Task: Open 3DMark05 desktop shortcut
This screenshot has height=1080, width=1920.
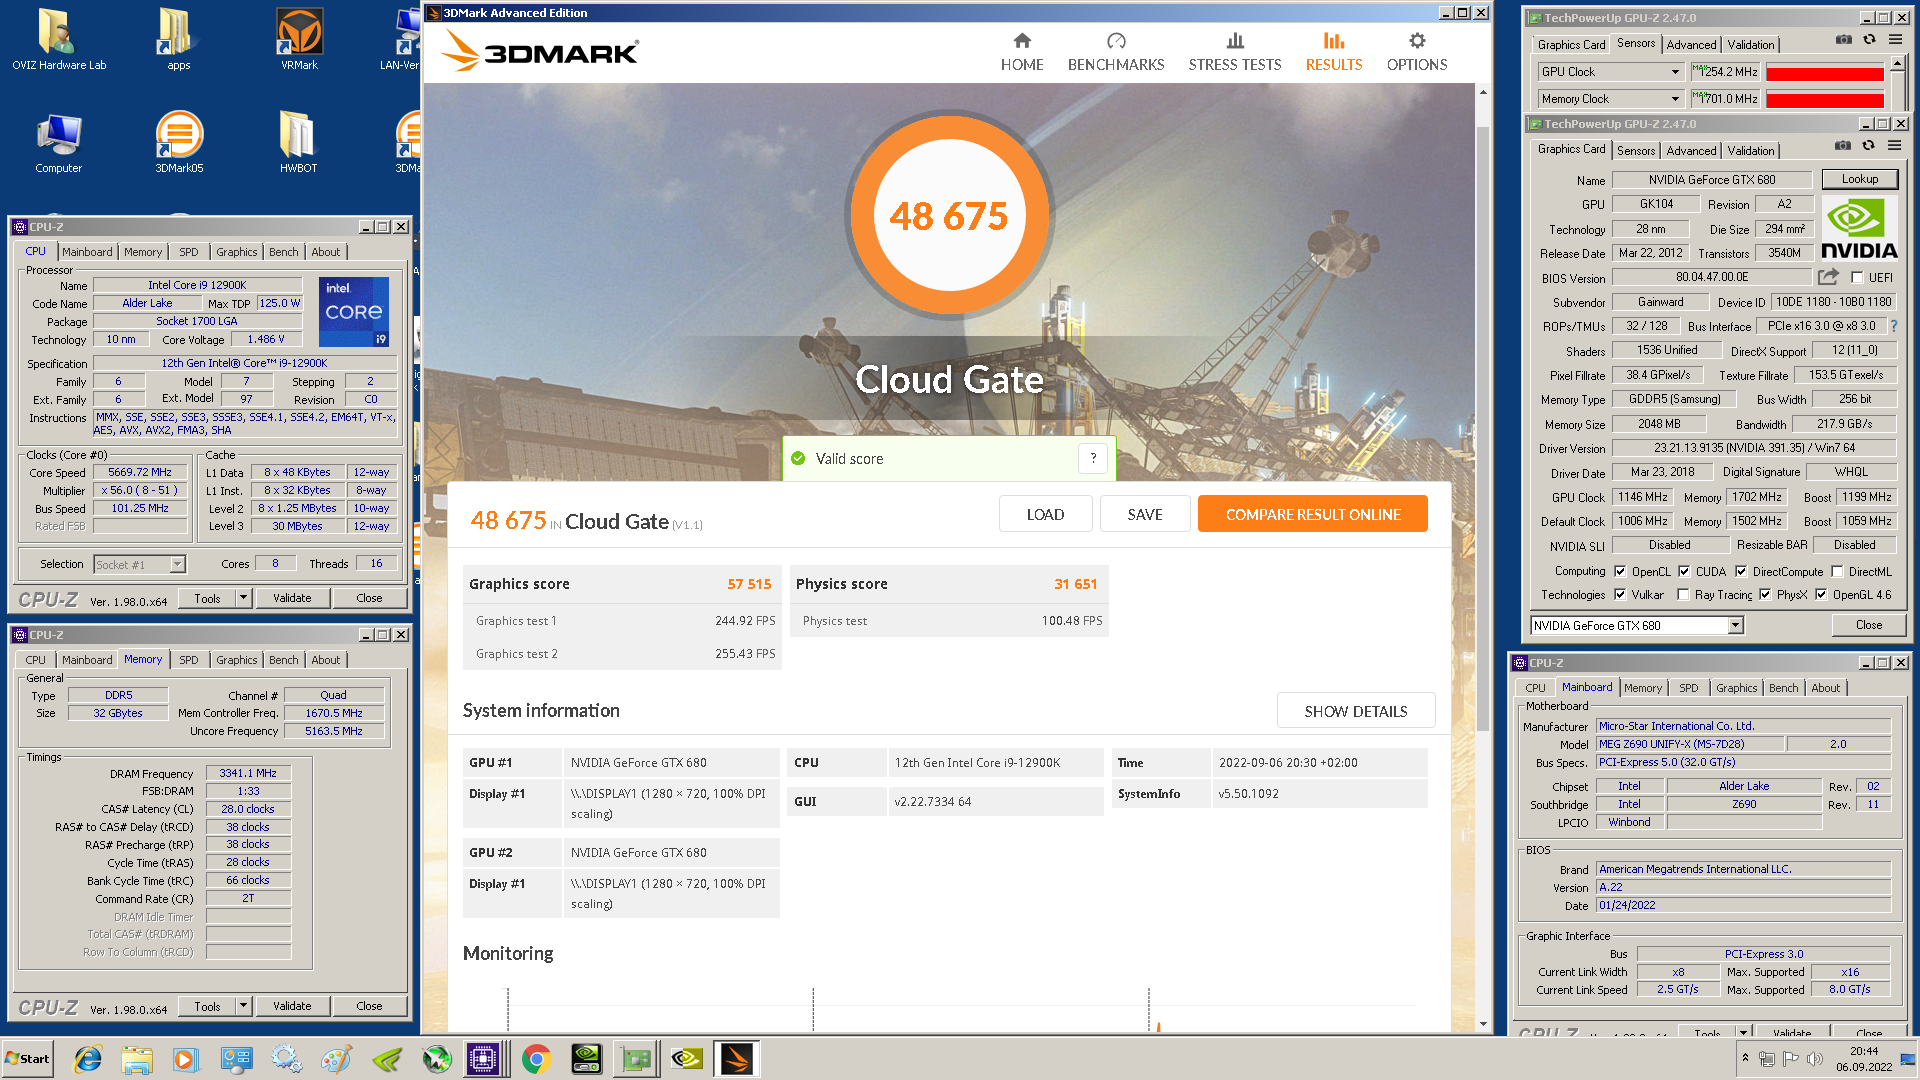Action: pyautogui.click(x=179, y=142)
